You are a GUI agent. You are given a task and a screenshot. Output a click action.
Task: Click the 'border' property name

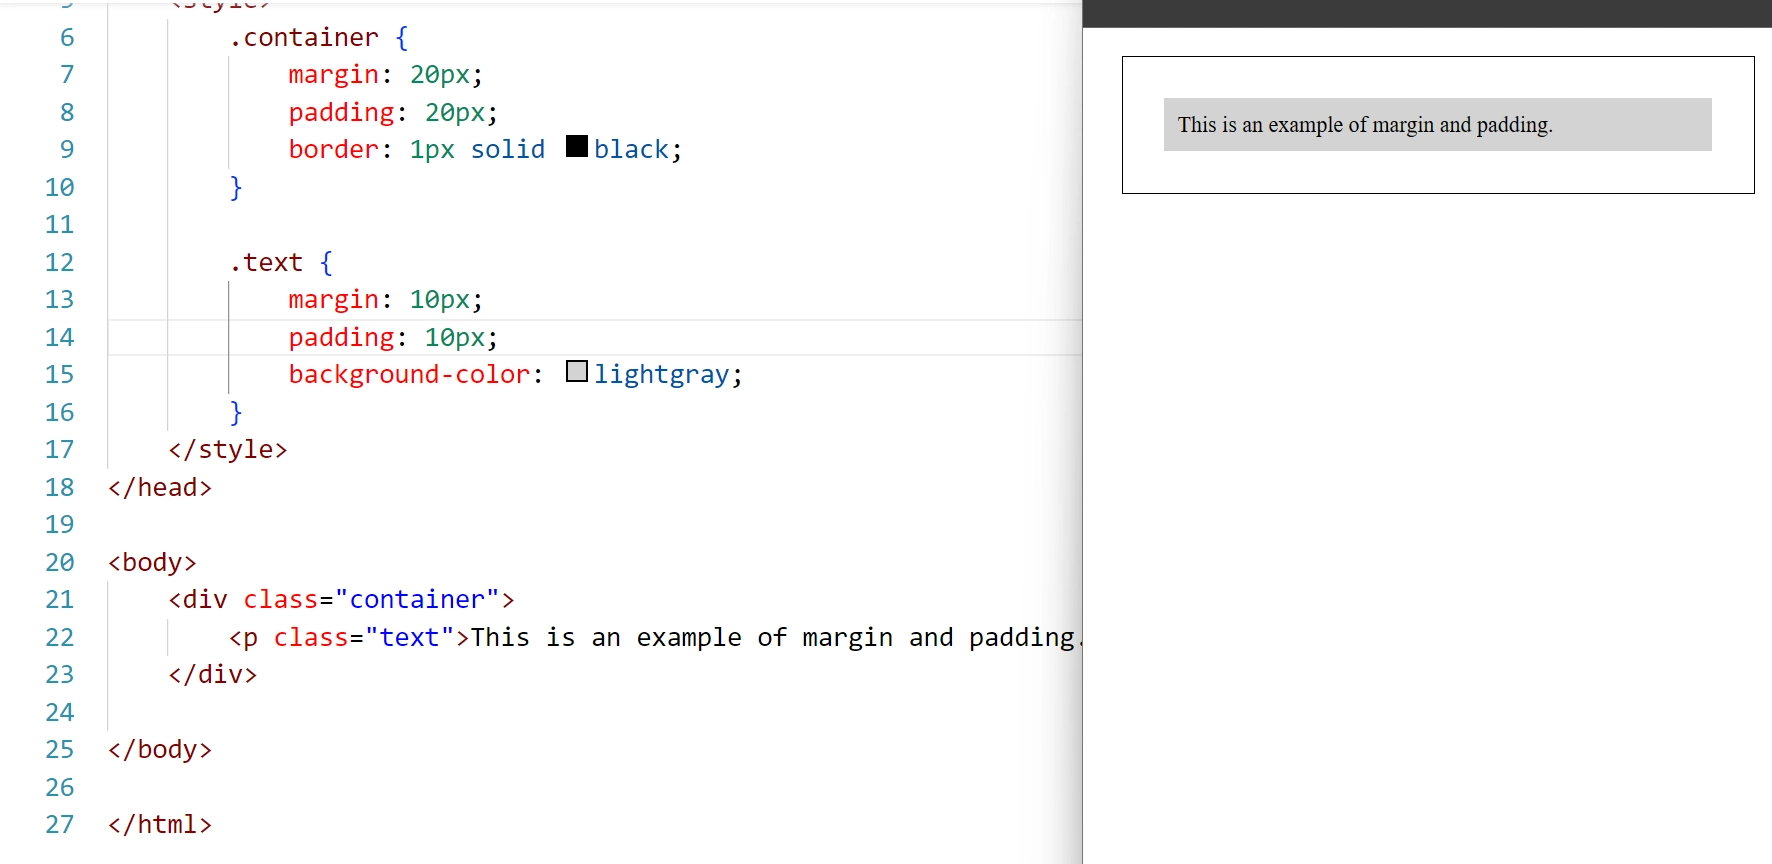334,150
